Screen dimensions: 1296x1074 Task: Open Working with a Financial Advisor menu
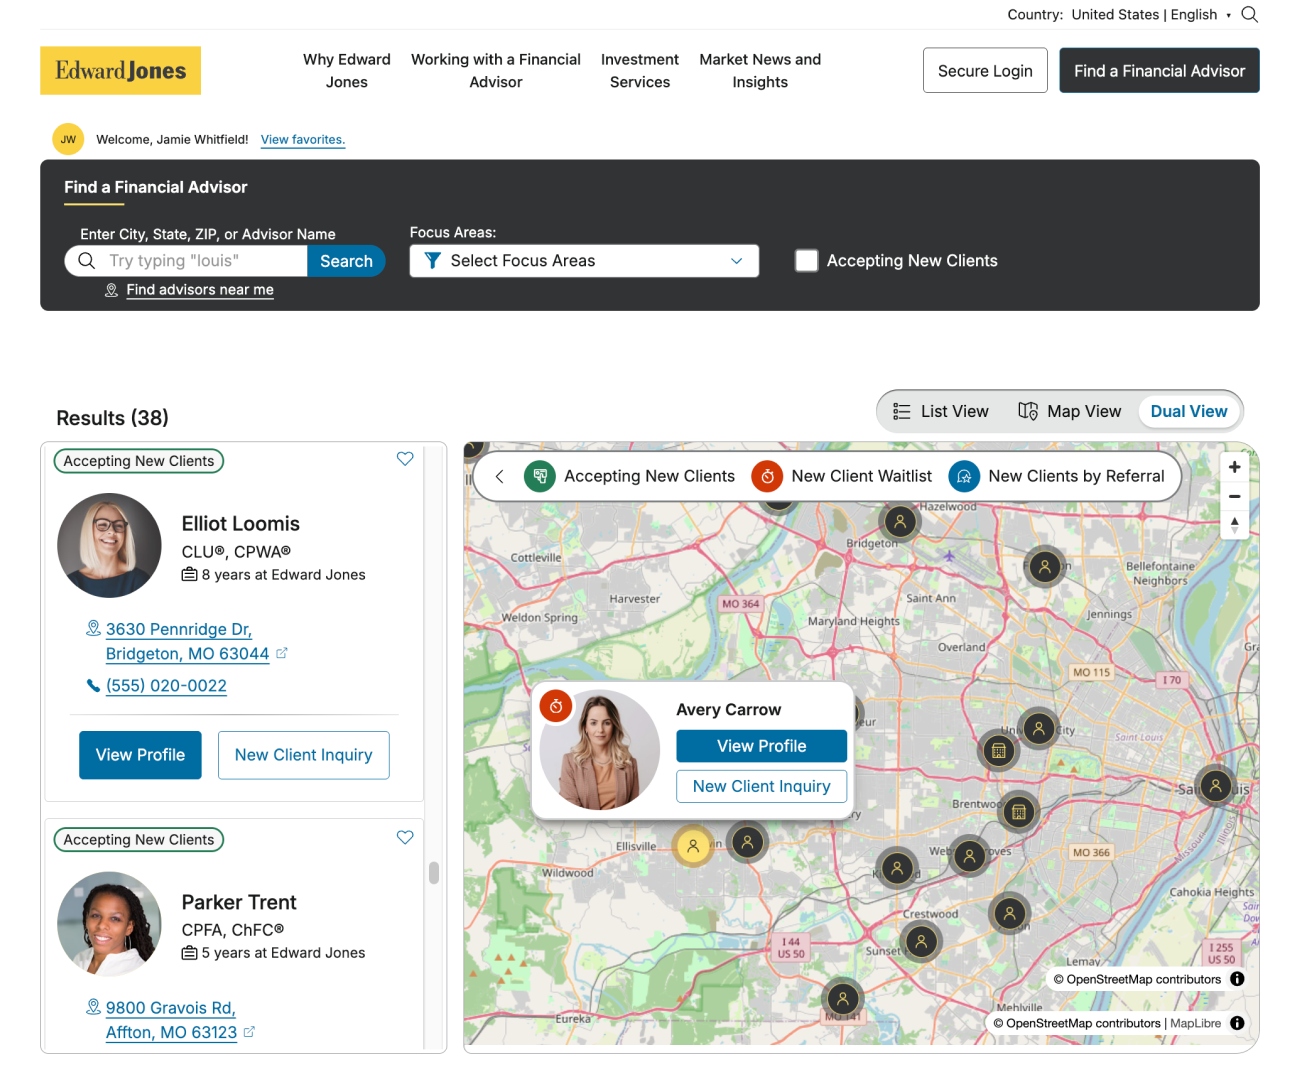496,71
